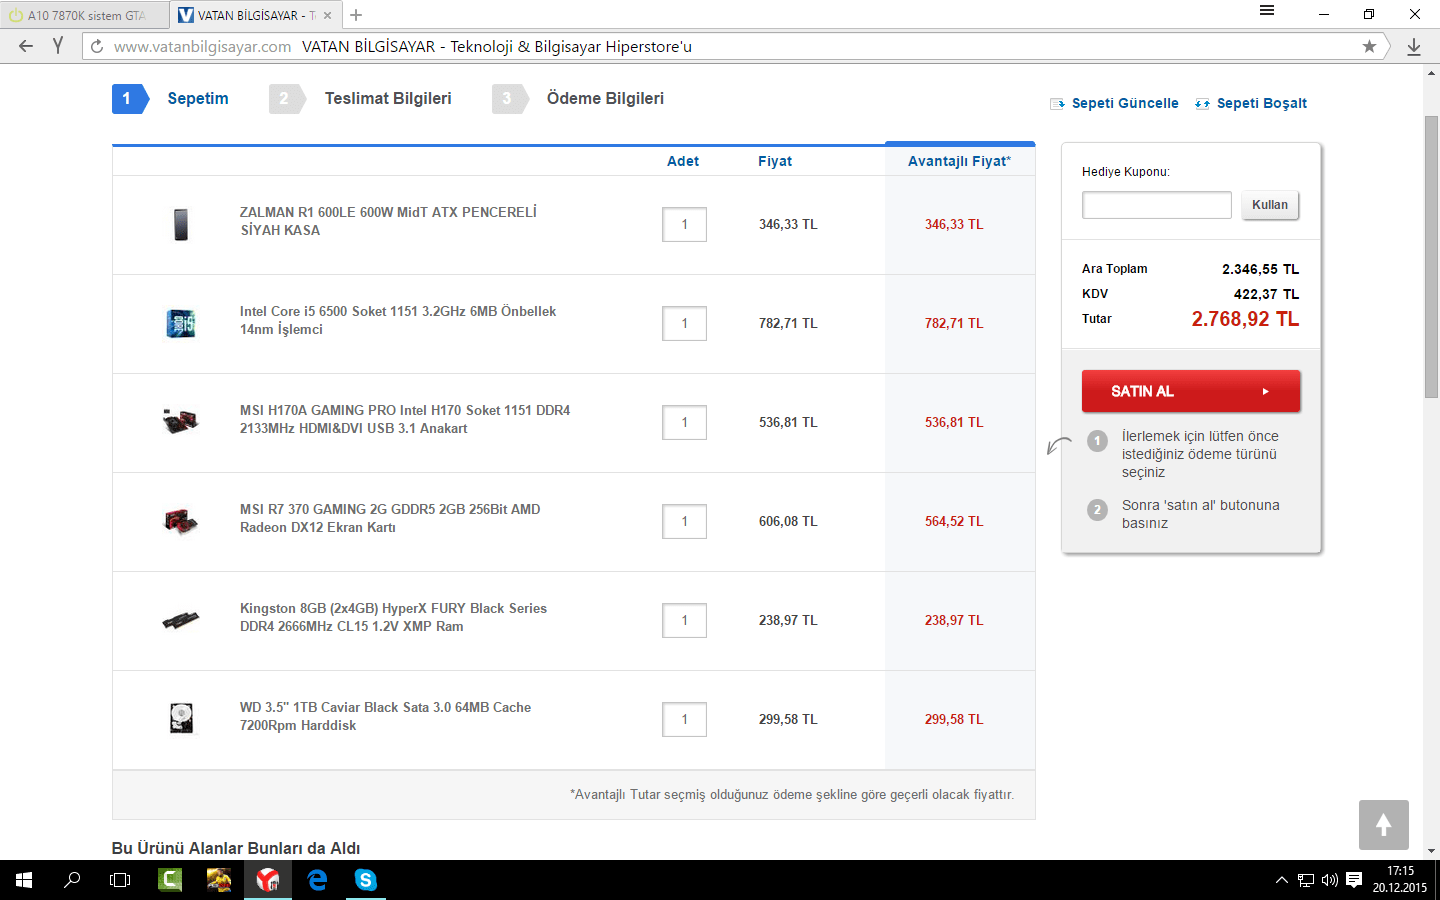1440x900 pixels.
Task: Click the red SATIN AL button
Action: click(x=1191, y=391)
